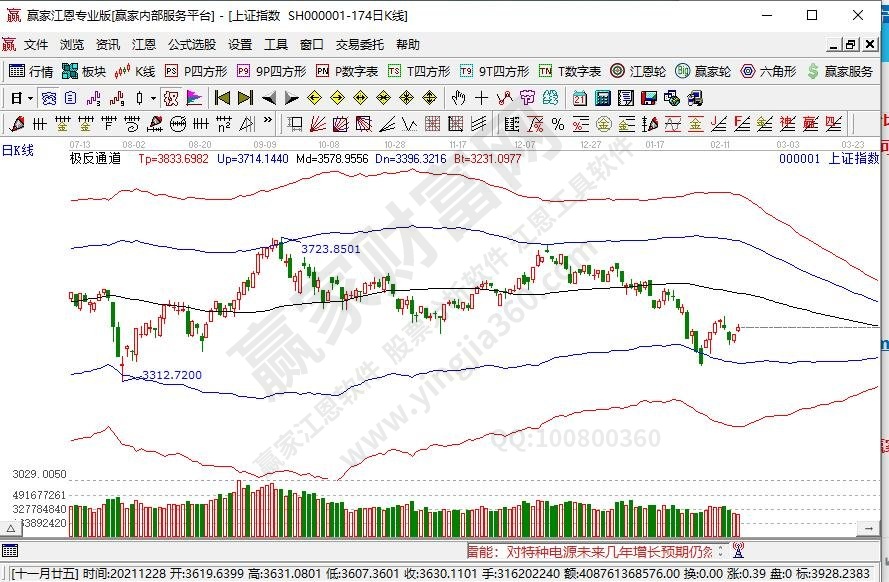The width and height of the screenshot is (889, 582).
Task: Click the purple 节 icon
Action: (527, 99)
